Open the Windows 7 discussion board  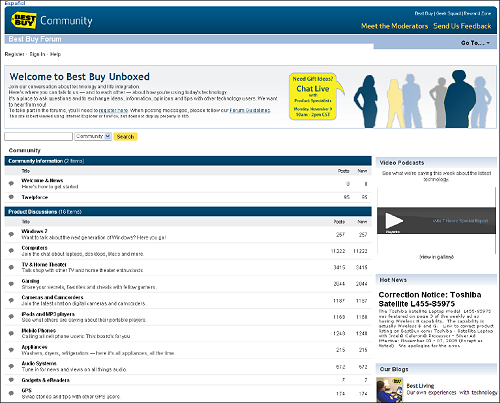coord(34,231)
